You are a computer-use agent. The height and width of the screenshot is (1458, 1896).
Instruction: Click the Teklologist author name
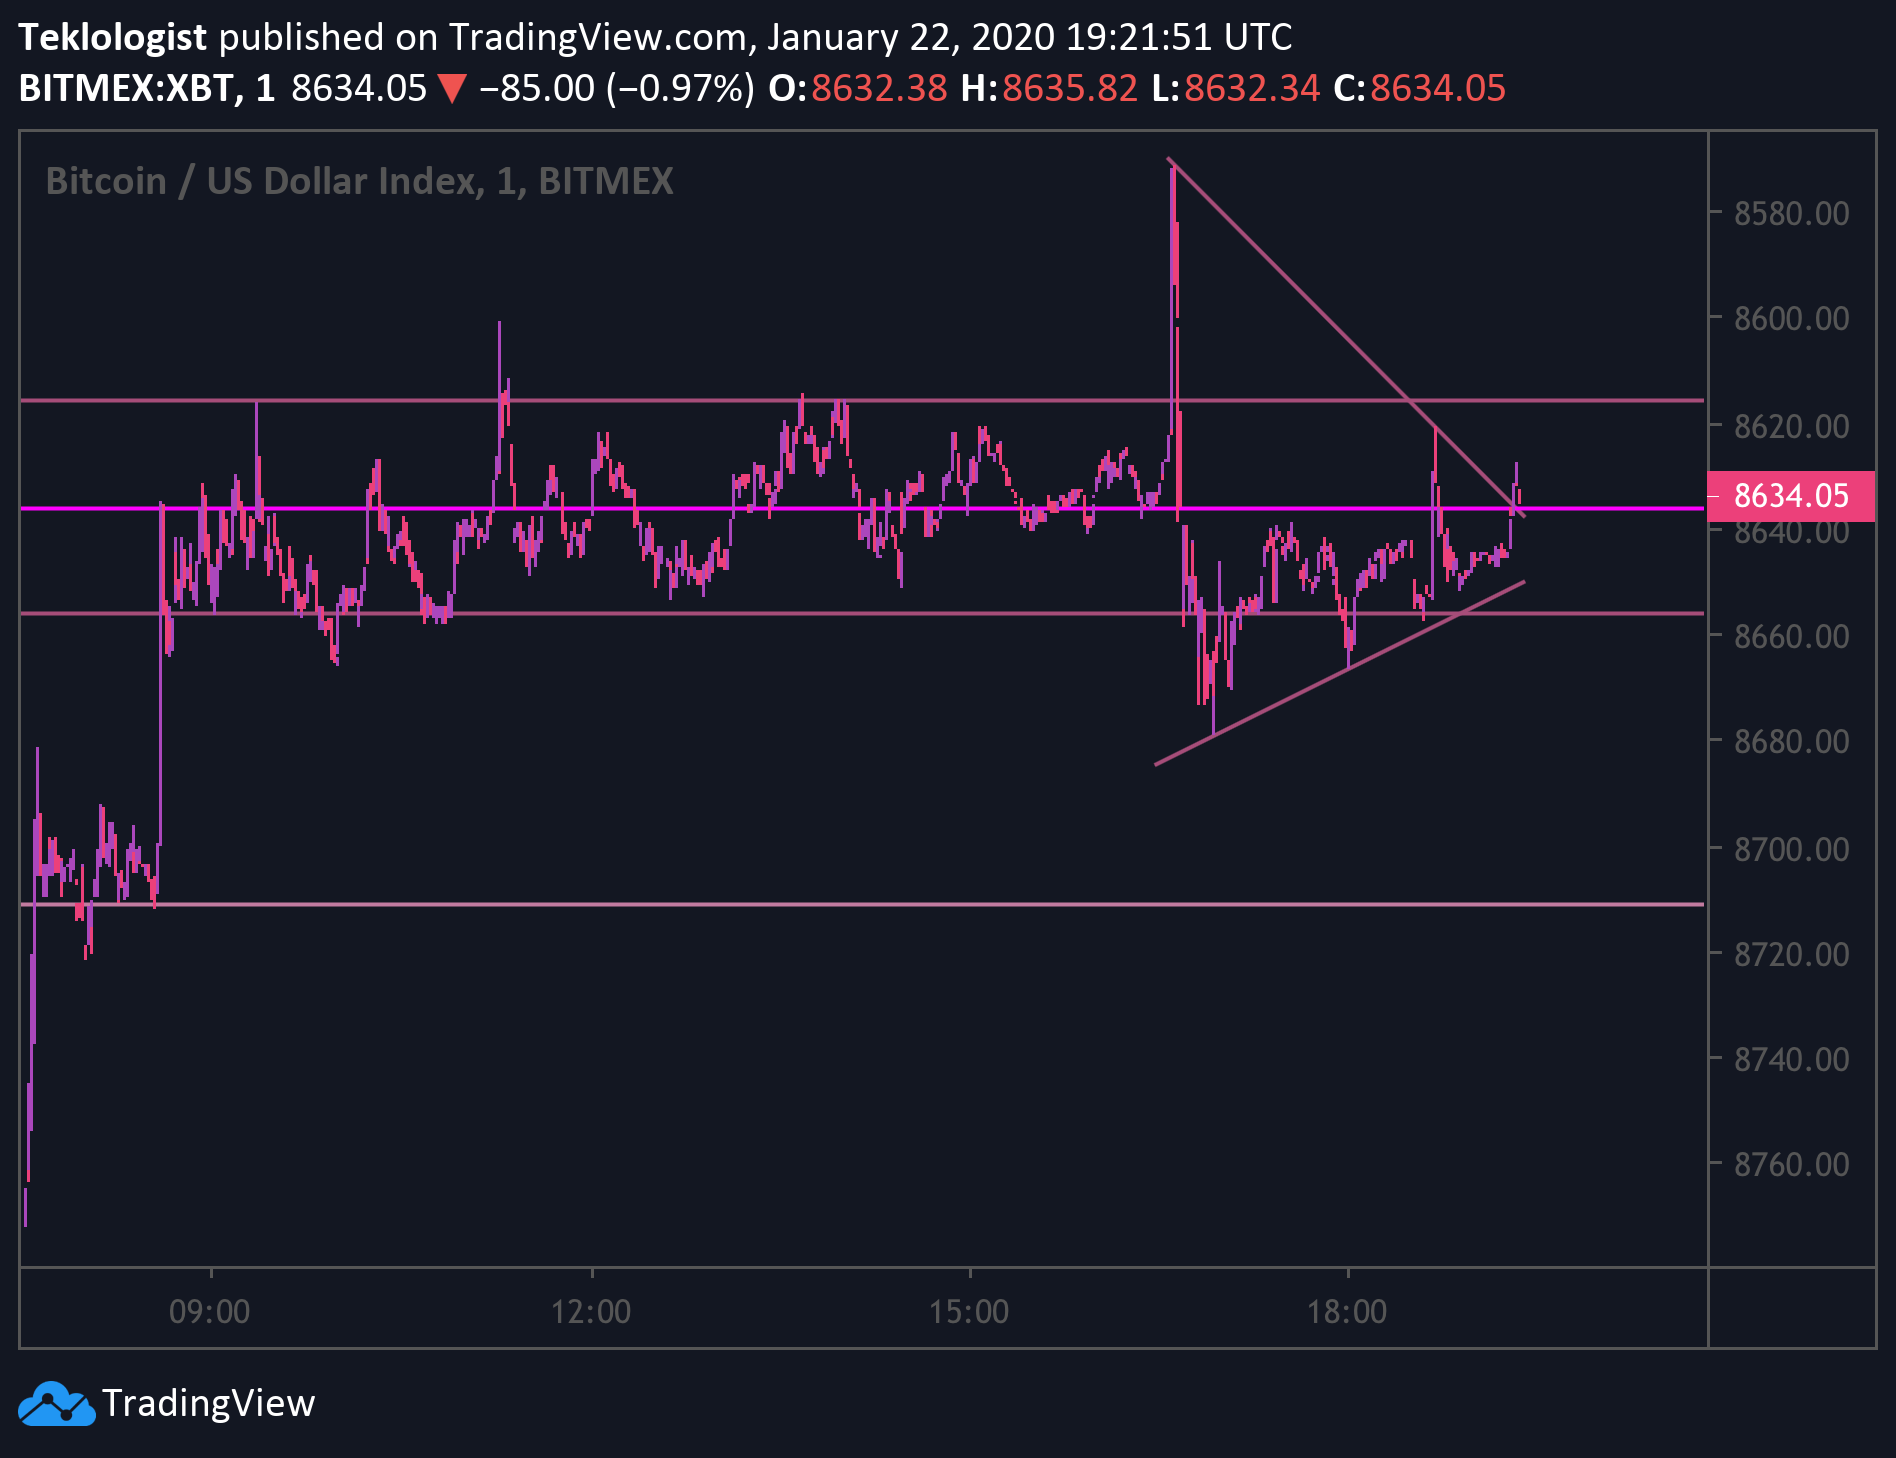click(x=112, y=37)
